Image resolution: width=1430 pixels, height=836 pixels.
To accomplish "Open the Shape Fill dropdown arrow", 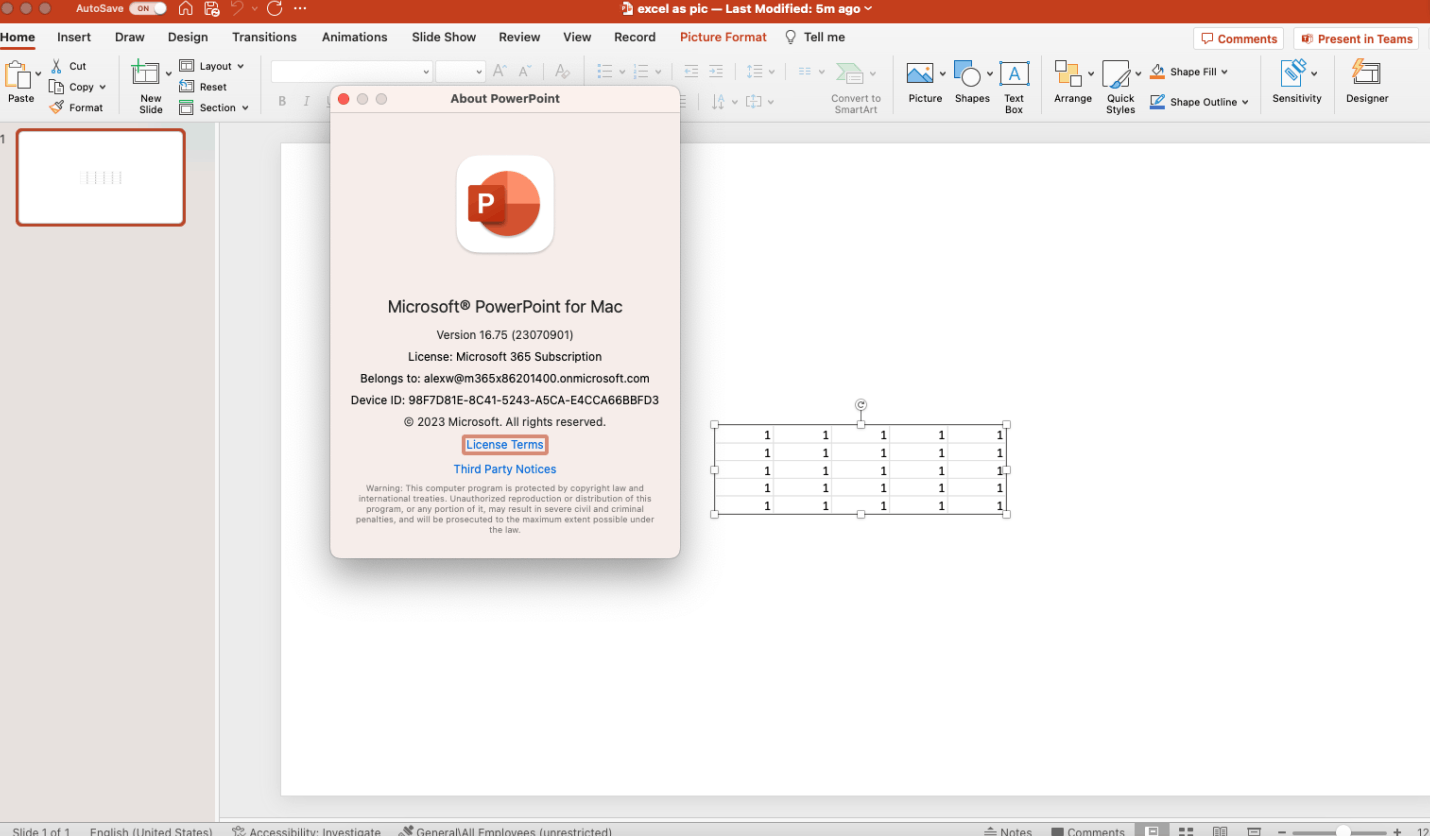I will (1224, 72).
